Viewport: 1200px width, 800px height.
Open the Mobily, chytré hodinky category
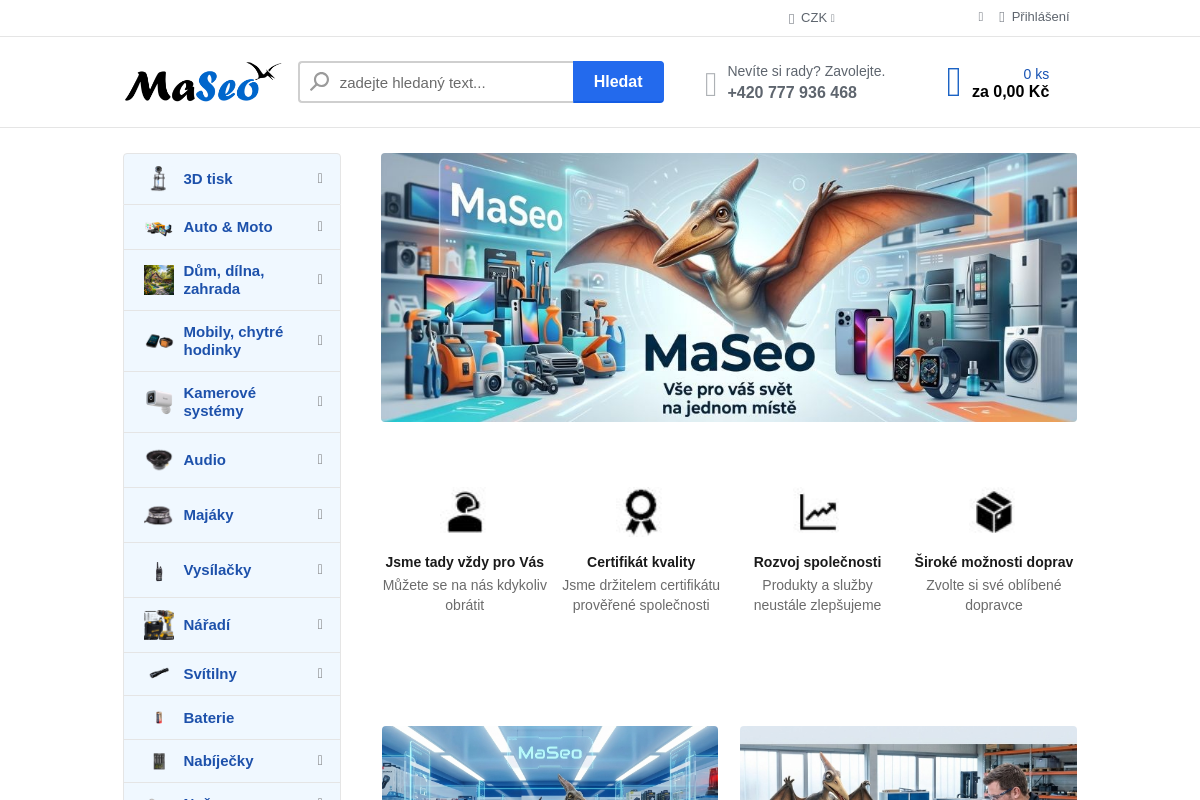[x=232, y=341]
